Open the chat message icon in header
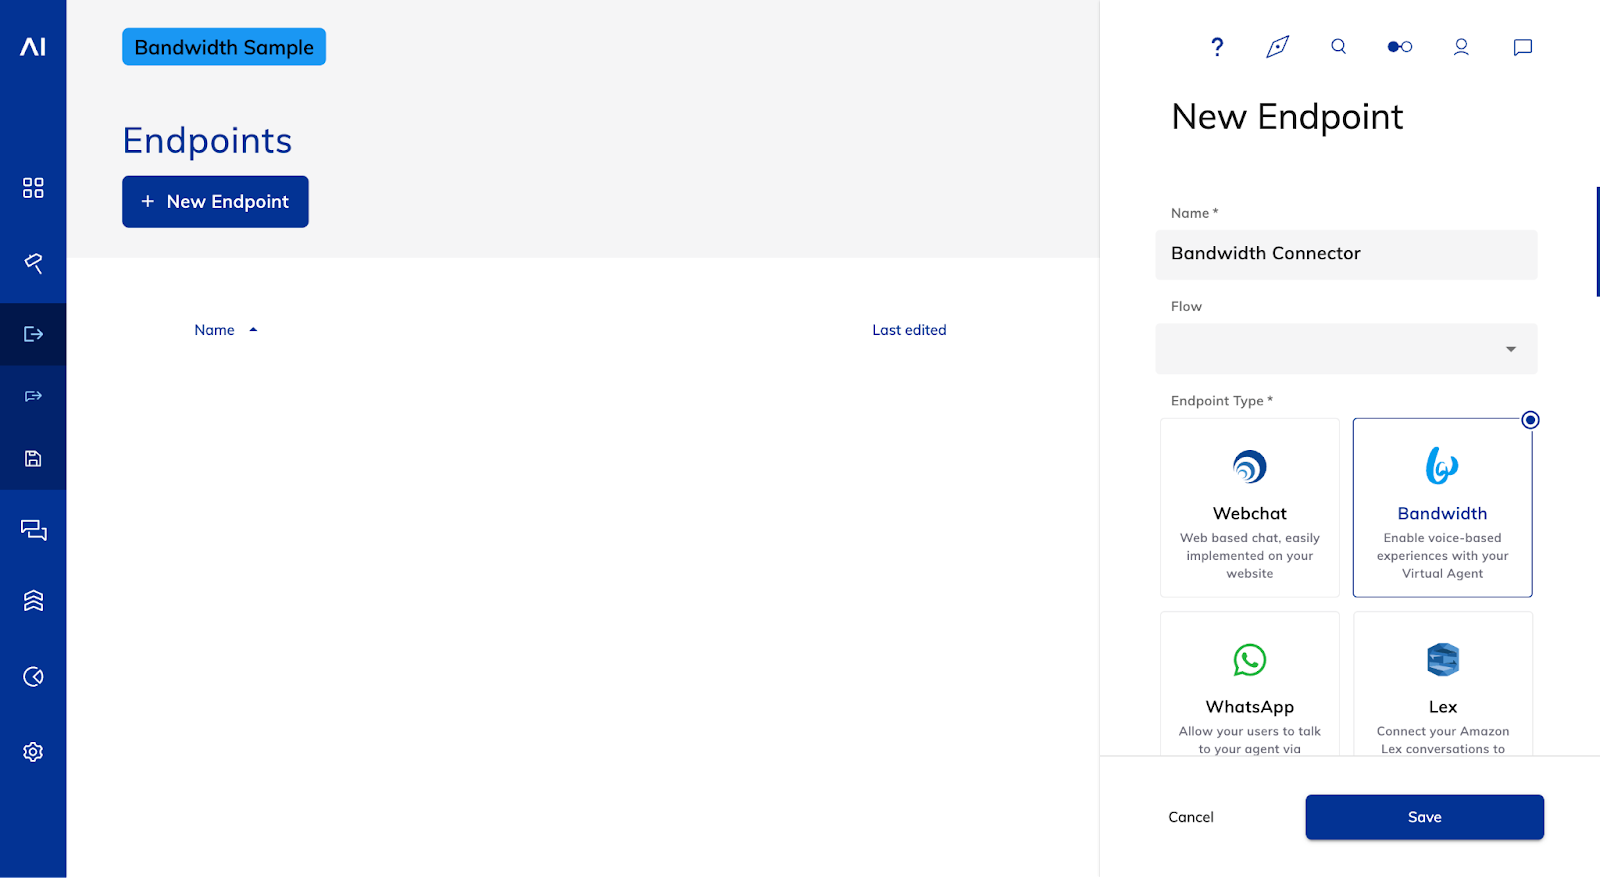 click(1523, 47)
